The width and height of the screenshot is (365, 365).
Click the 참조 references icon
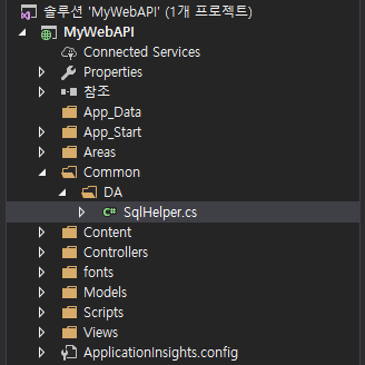pyautogui.click(x=69, y=92)
